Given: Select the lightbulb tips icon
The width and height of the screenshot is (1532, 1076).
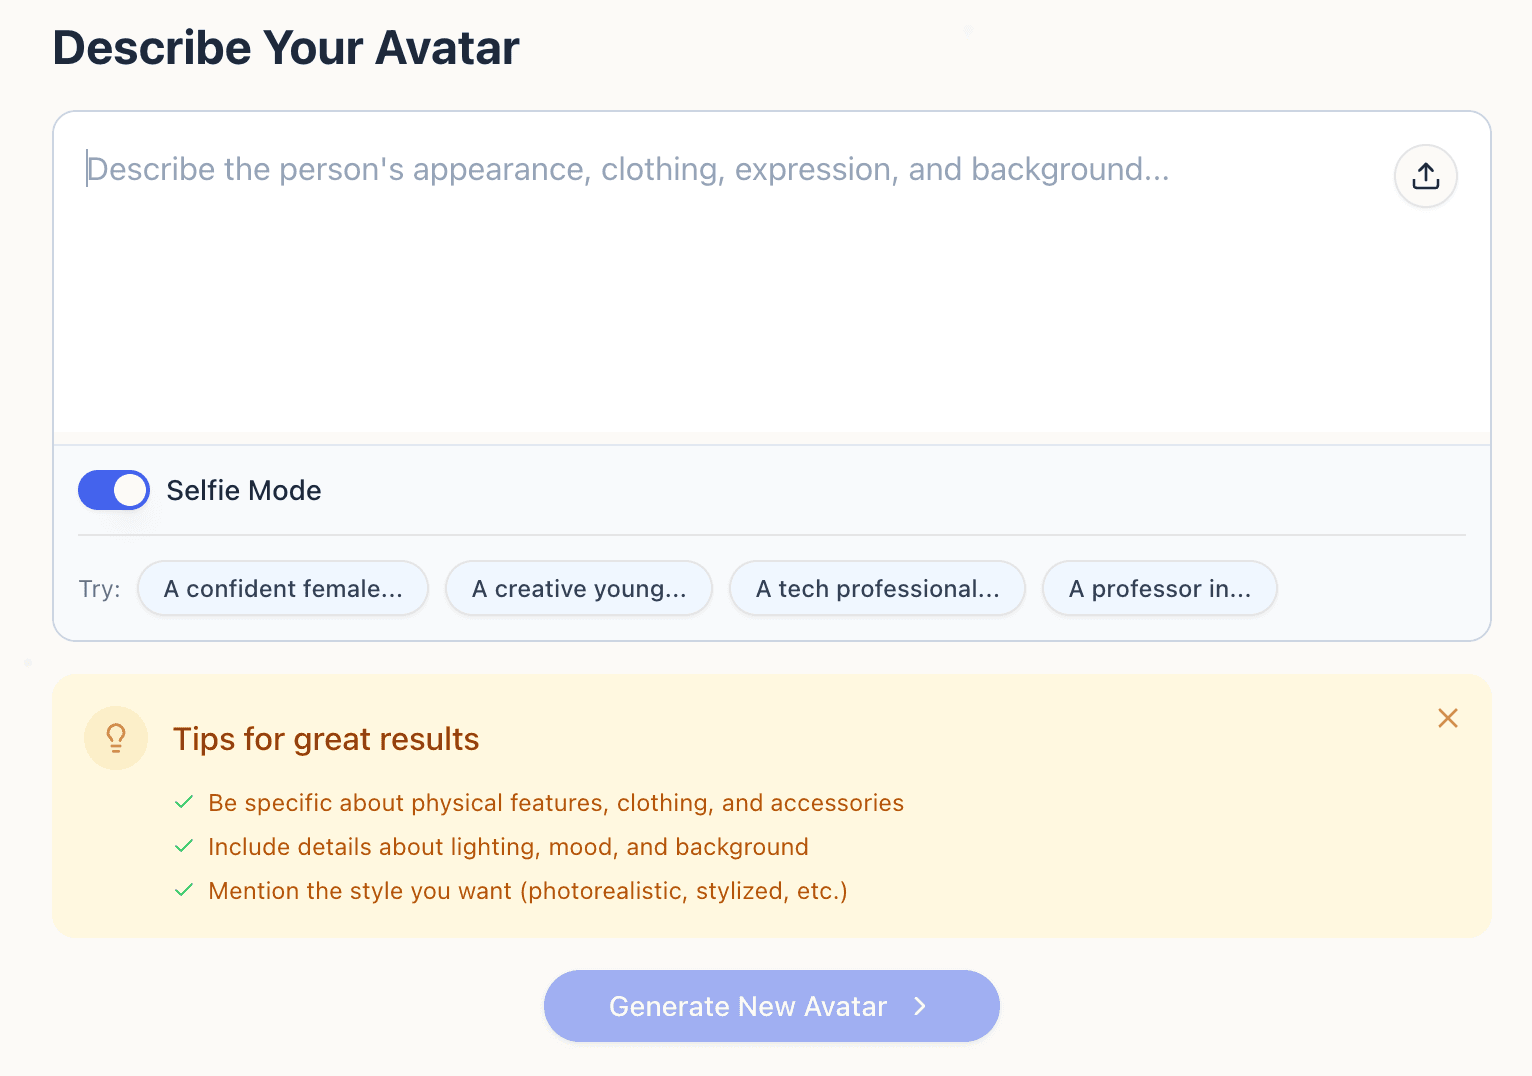Looking at the screenshot, I should click(x=116, y=738).
